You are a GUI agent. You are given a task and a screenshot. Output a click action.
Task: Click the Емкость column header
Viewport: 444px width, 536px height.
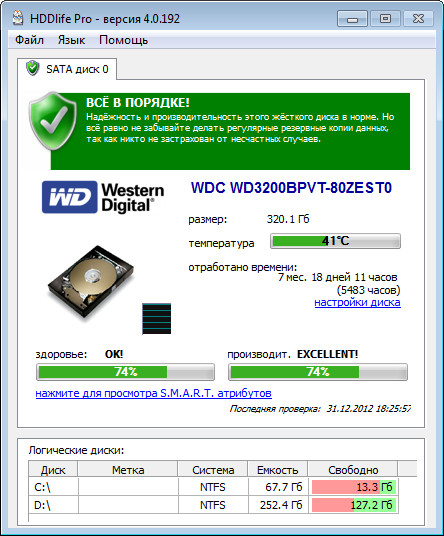(278, 470)
